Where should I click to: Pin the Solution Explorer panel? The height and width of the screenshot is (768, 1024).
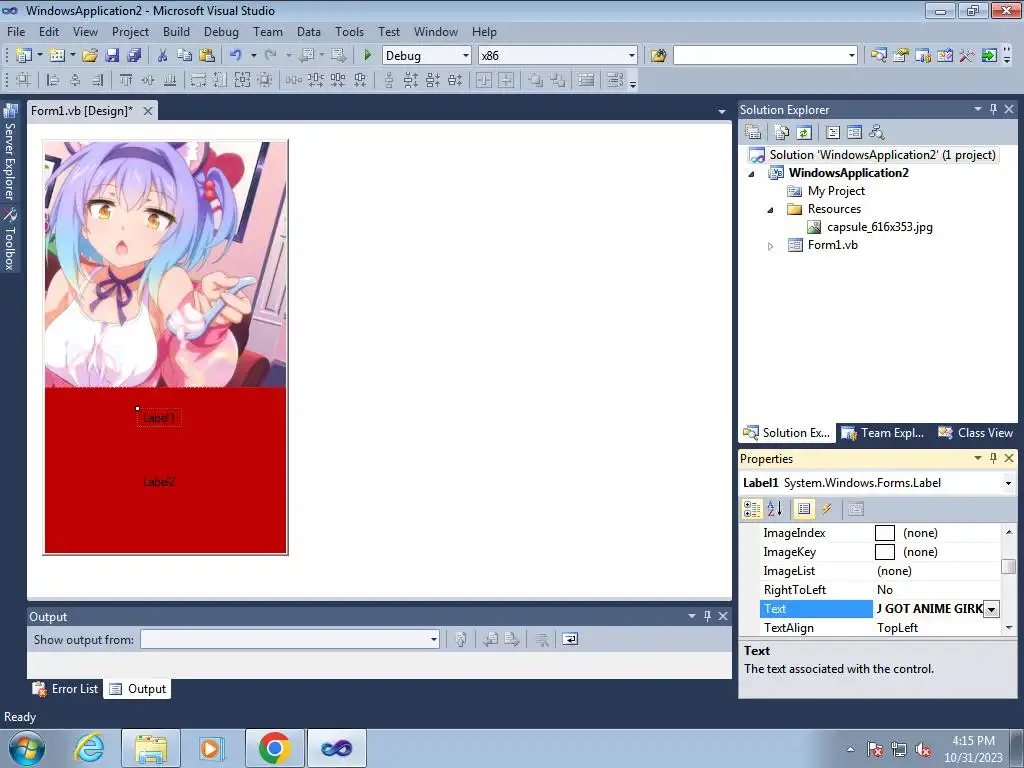pyautogui.click(x=993, y=109)
